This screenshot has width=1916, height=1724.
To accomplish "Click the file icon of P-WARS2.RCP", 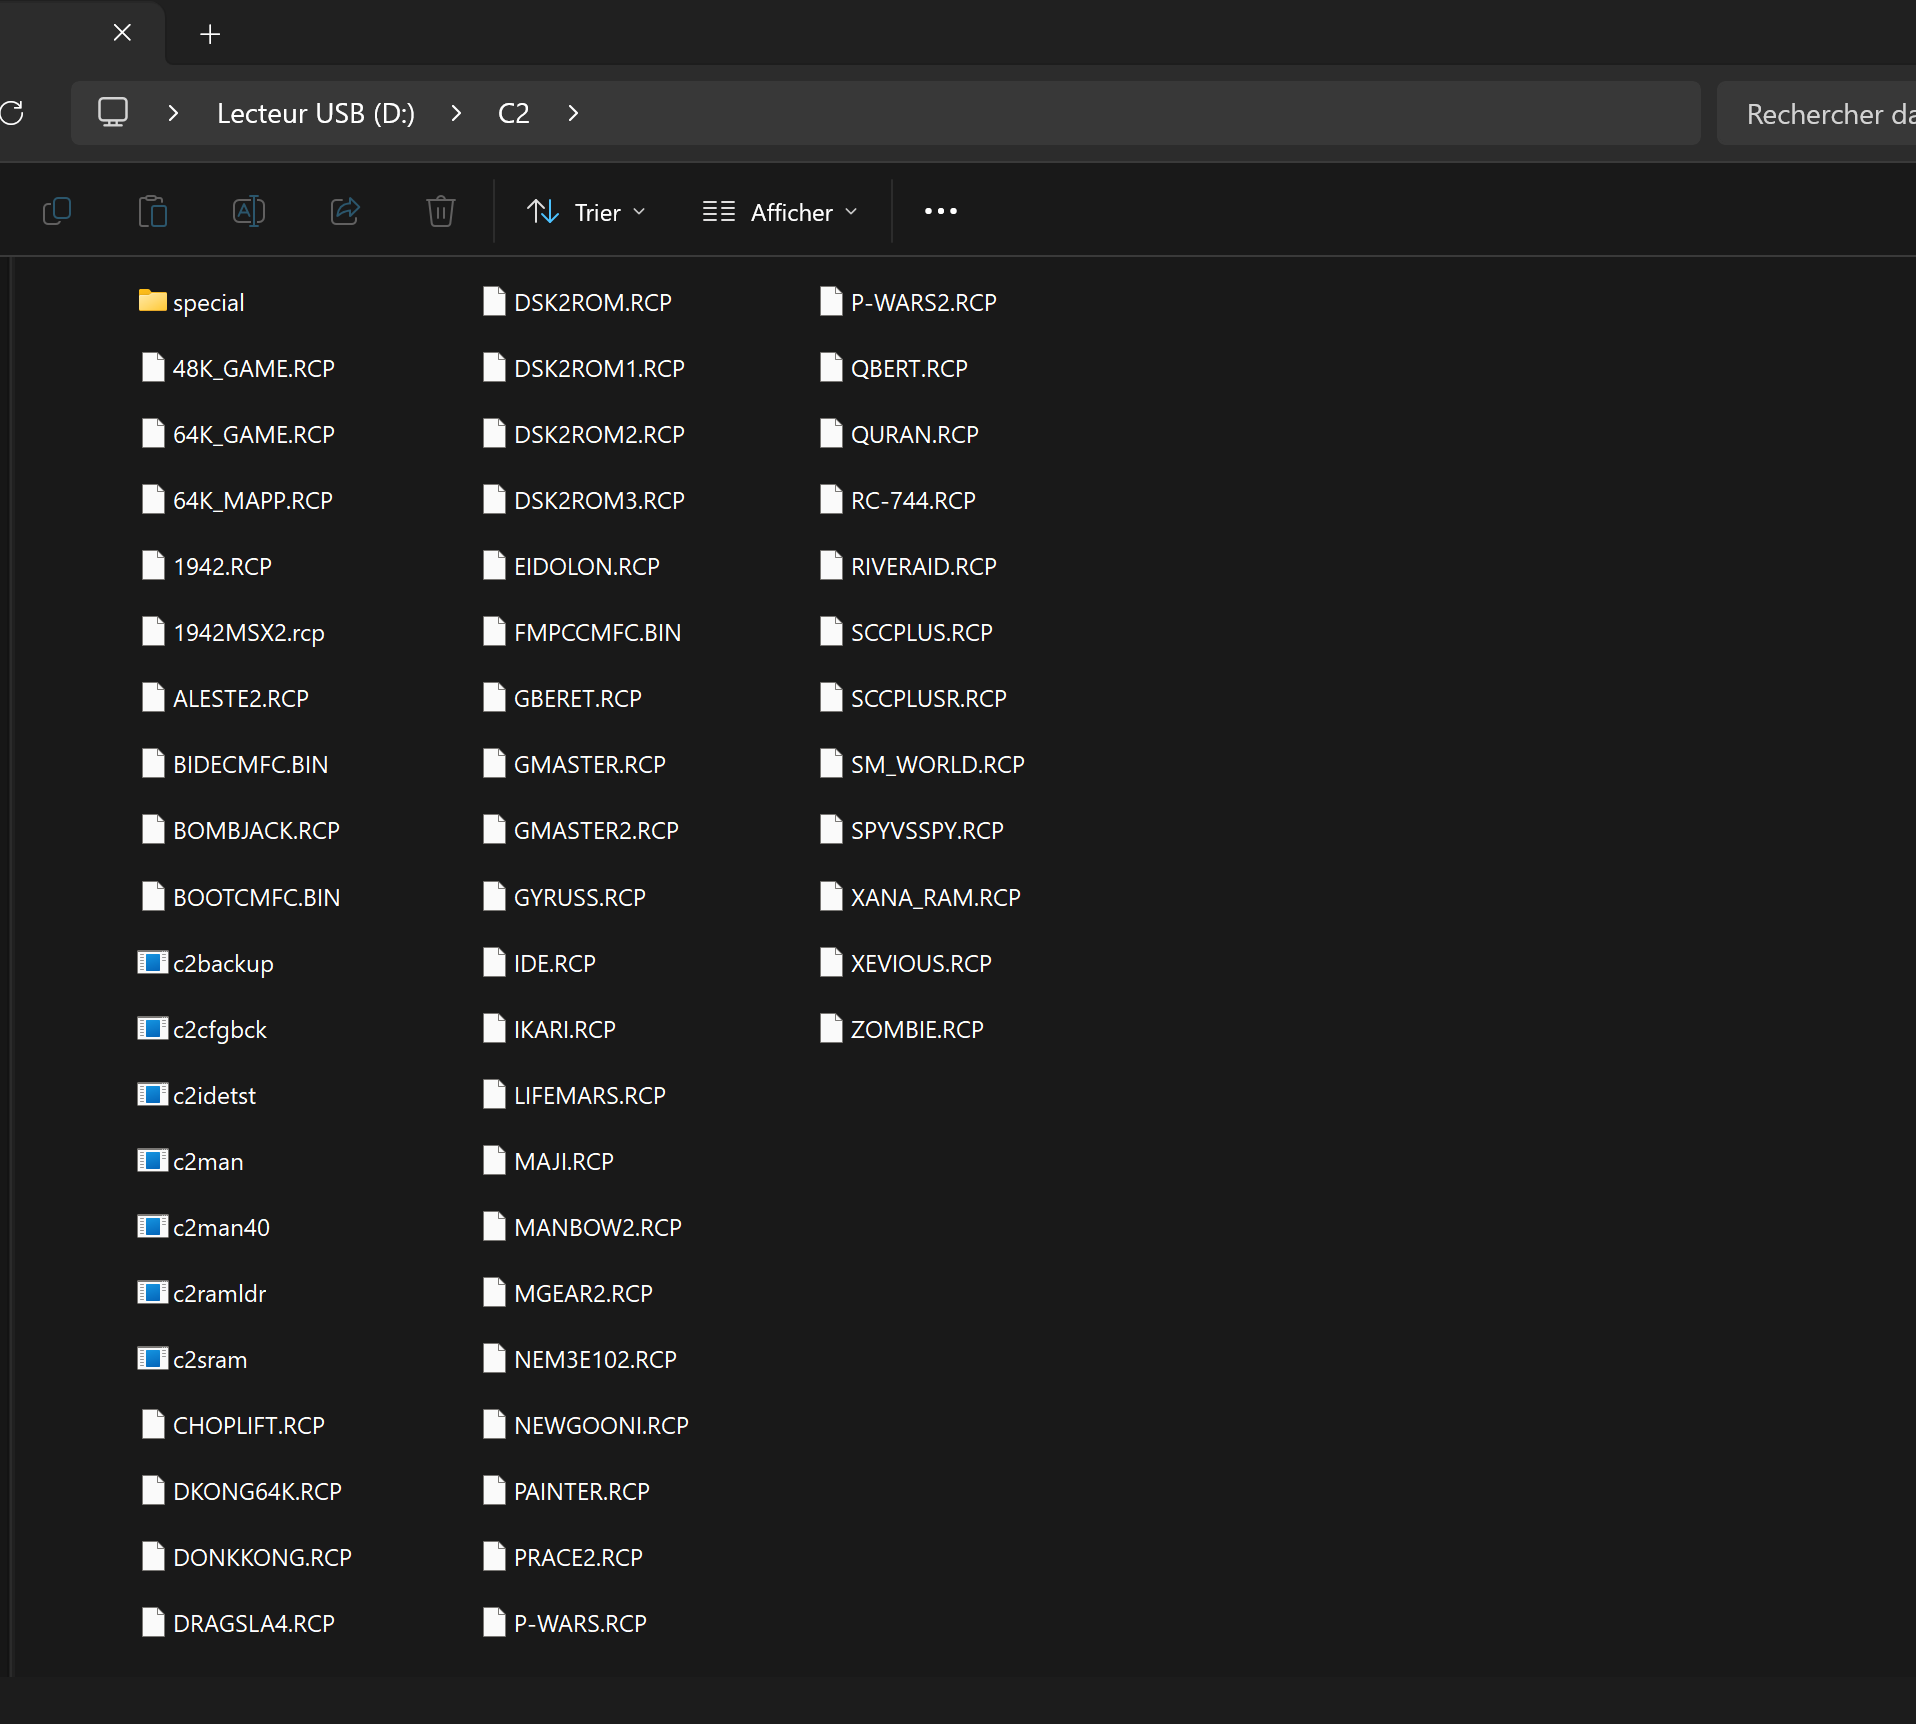I will (831, 301).
